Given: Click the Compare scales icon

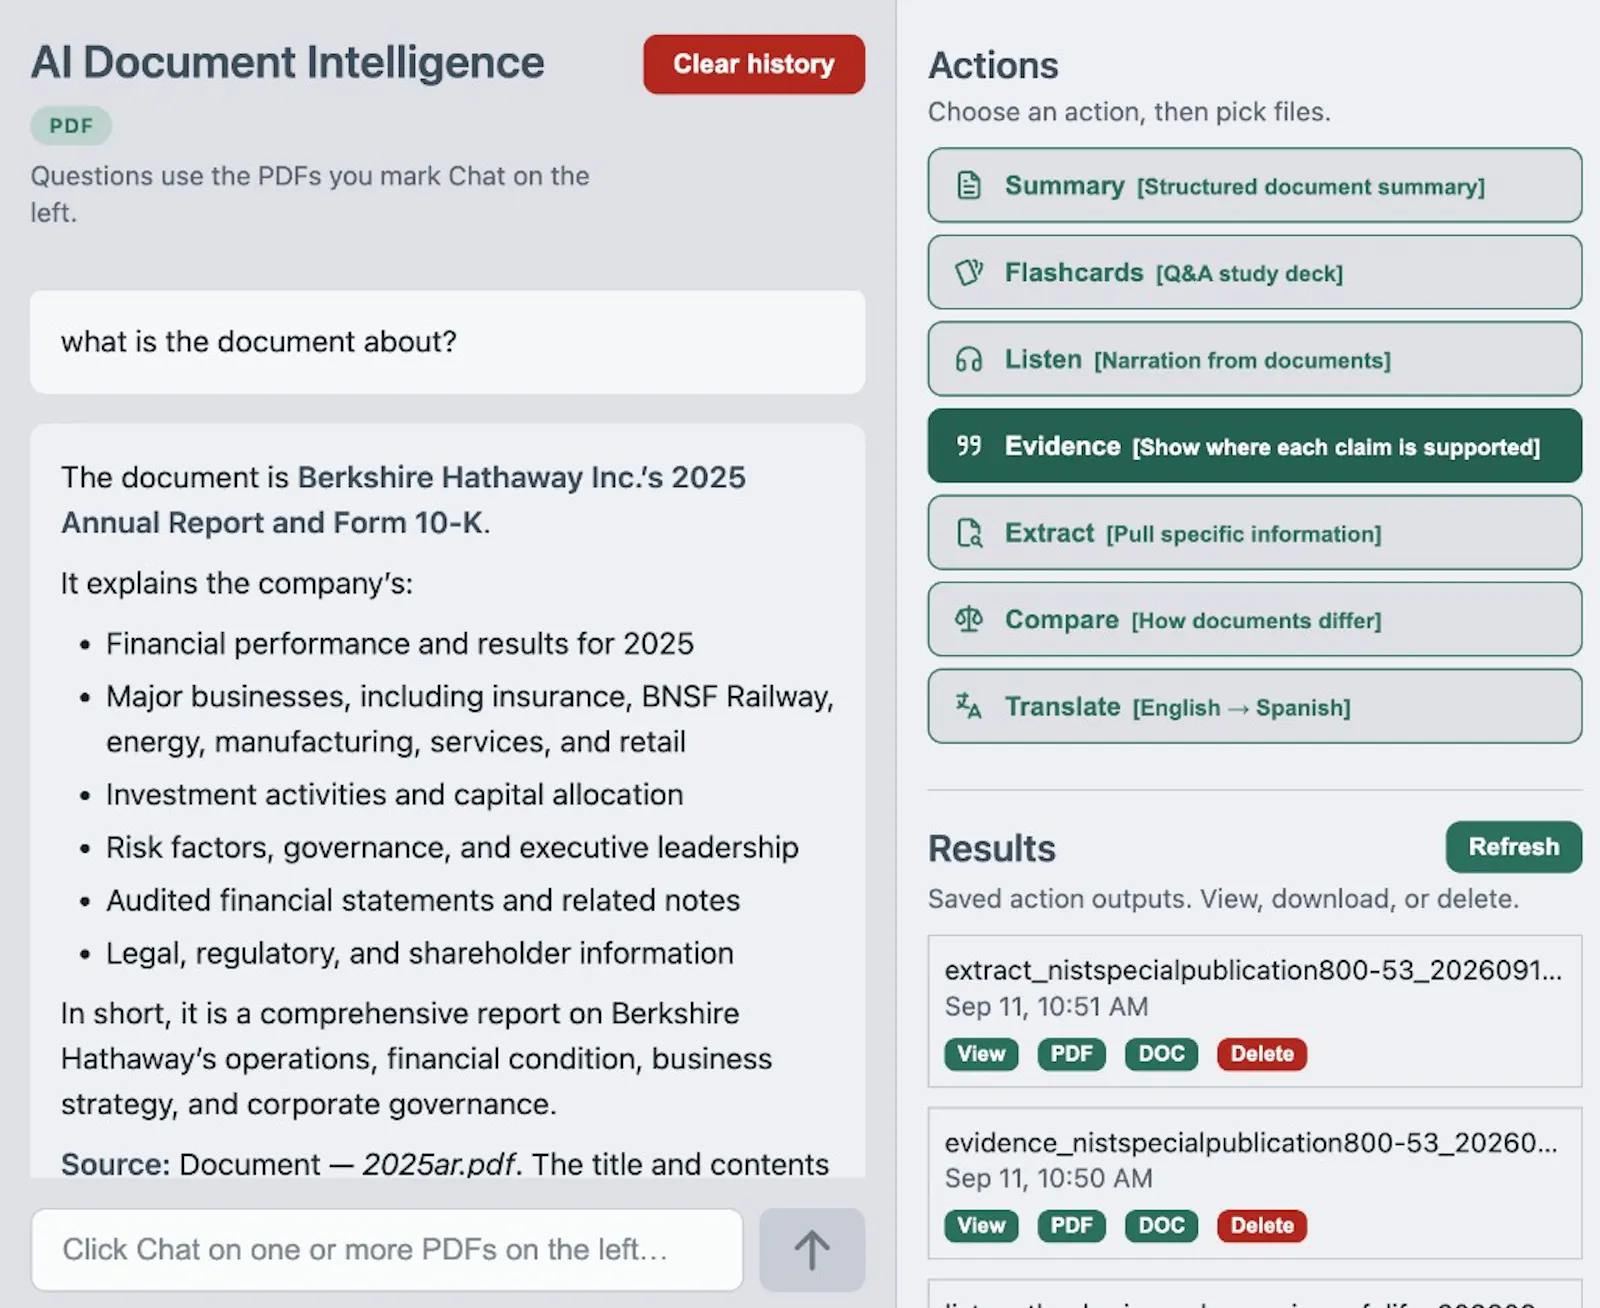Looking at the screenshot, I should point(969,620).
